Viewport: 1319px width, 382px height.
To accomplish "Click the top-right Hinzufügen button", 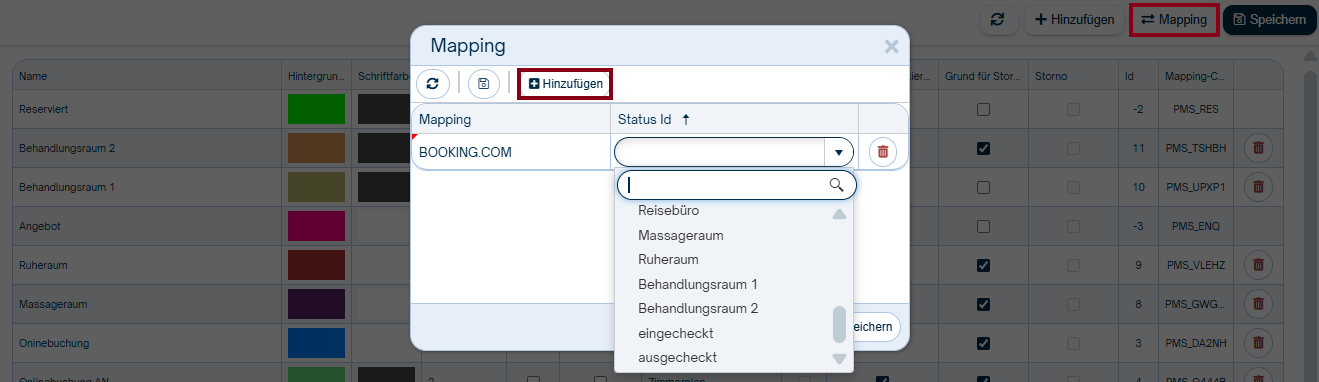I will tap(1074, 20).
